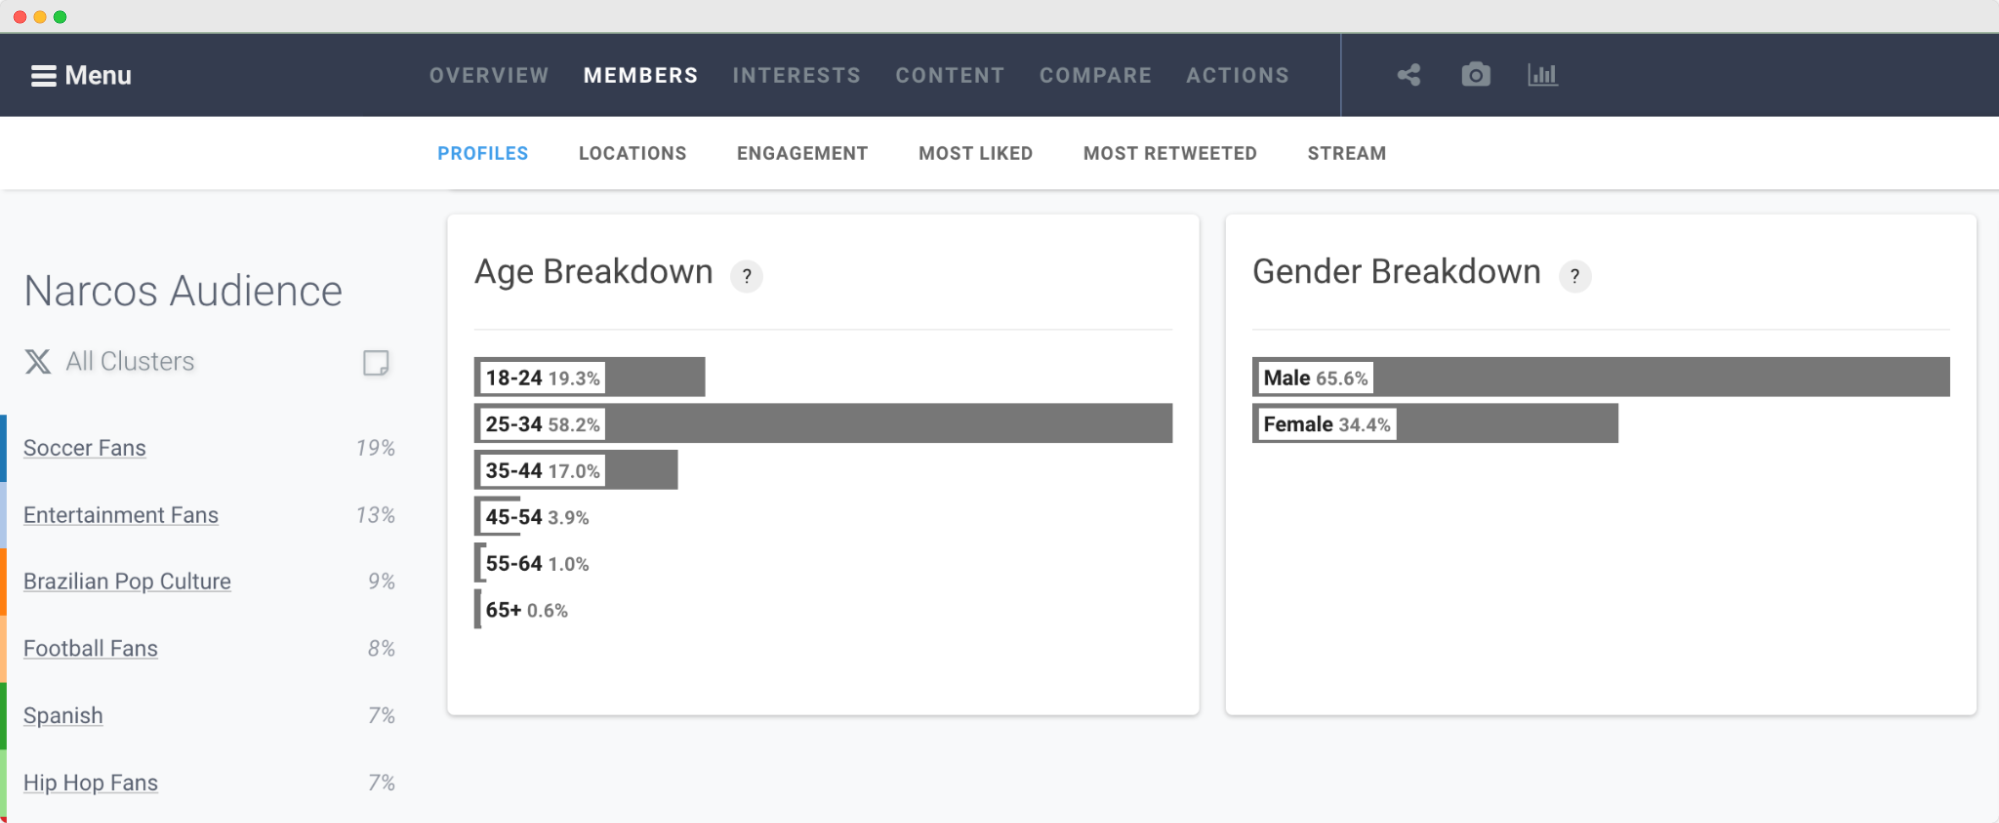Click the 25-34 age bar
The image size is (1999, 823).
pyautogui.click(x=823, y=424)
